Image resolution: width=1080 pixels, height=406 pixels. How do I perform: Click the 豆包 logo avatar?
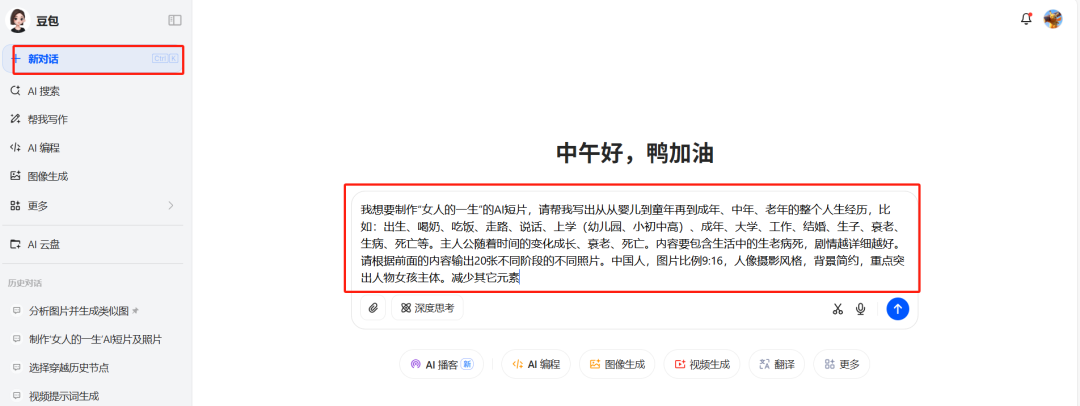click(19, 20)
